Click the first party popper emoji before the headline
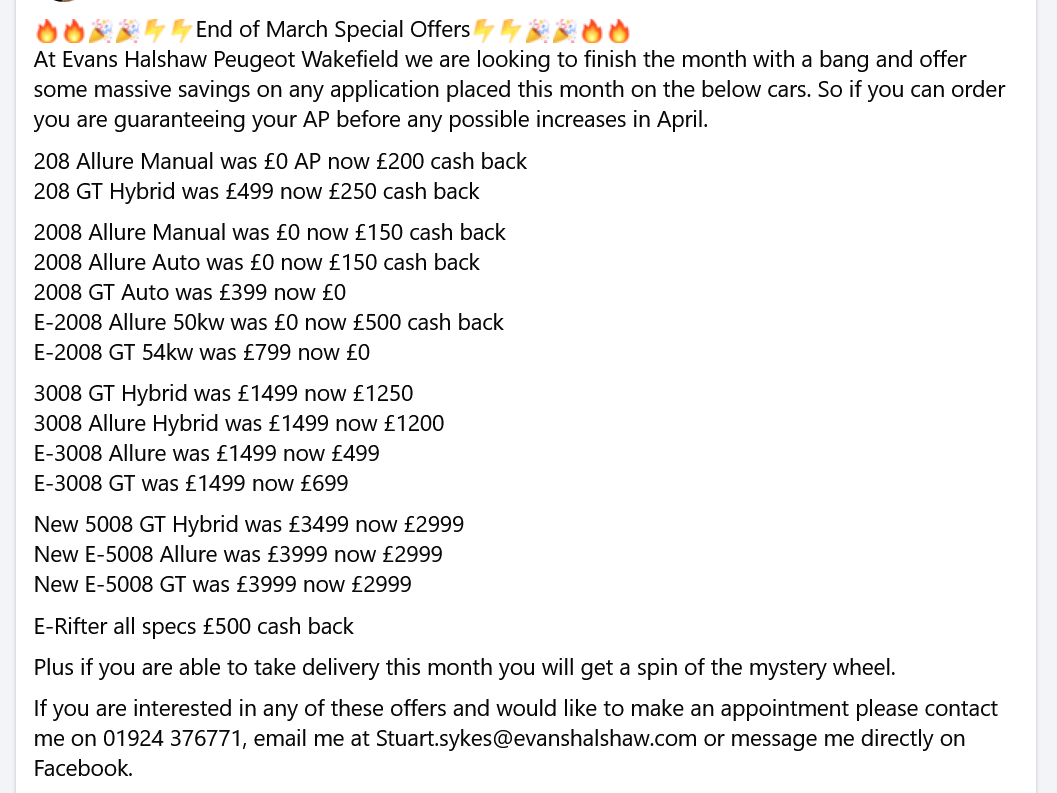 click(100, 32)
